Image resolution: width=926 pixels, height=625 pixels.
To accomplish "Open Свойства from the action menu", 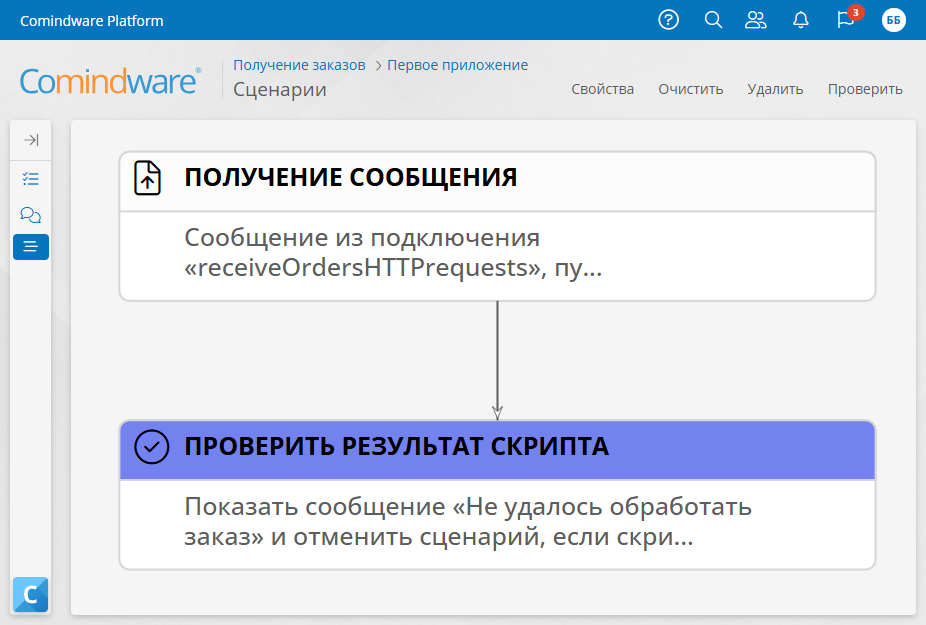I will click(x=602, y=89).
